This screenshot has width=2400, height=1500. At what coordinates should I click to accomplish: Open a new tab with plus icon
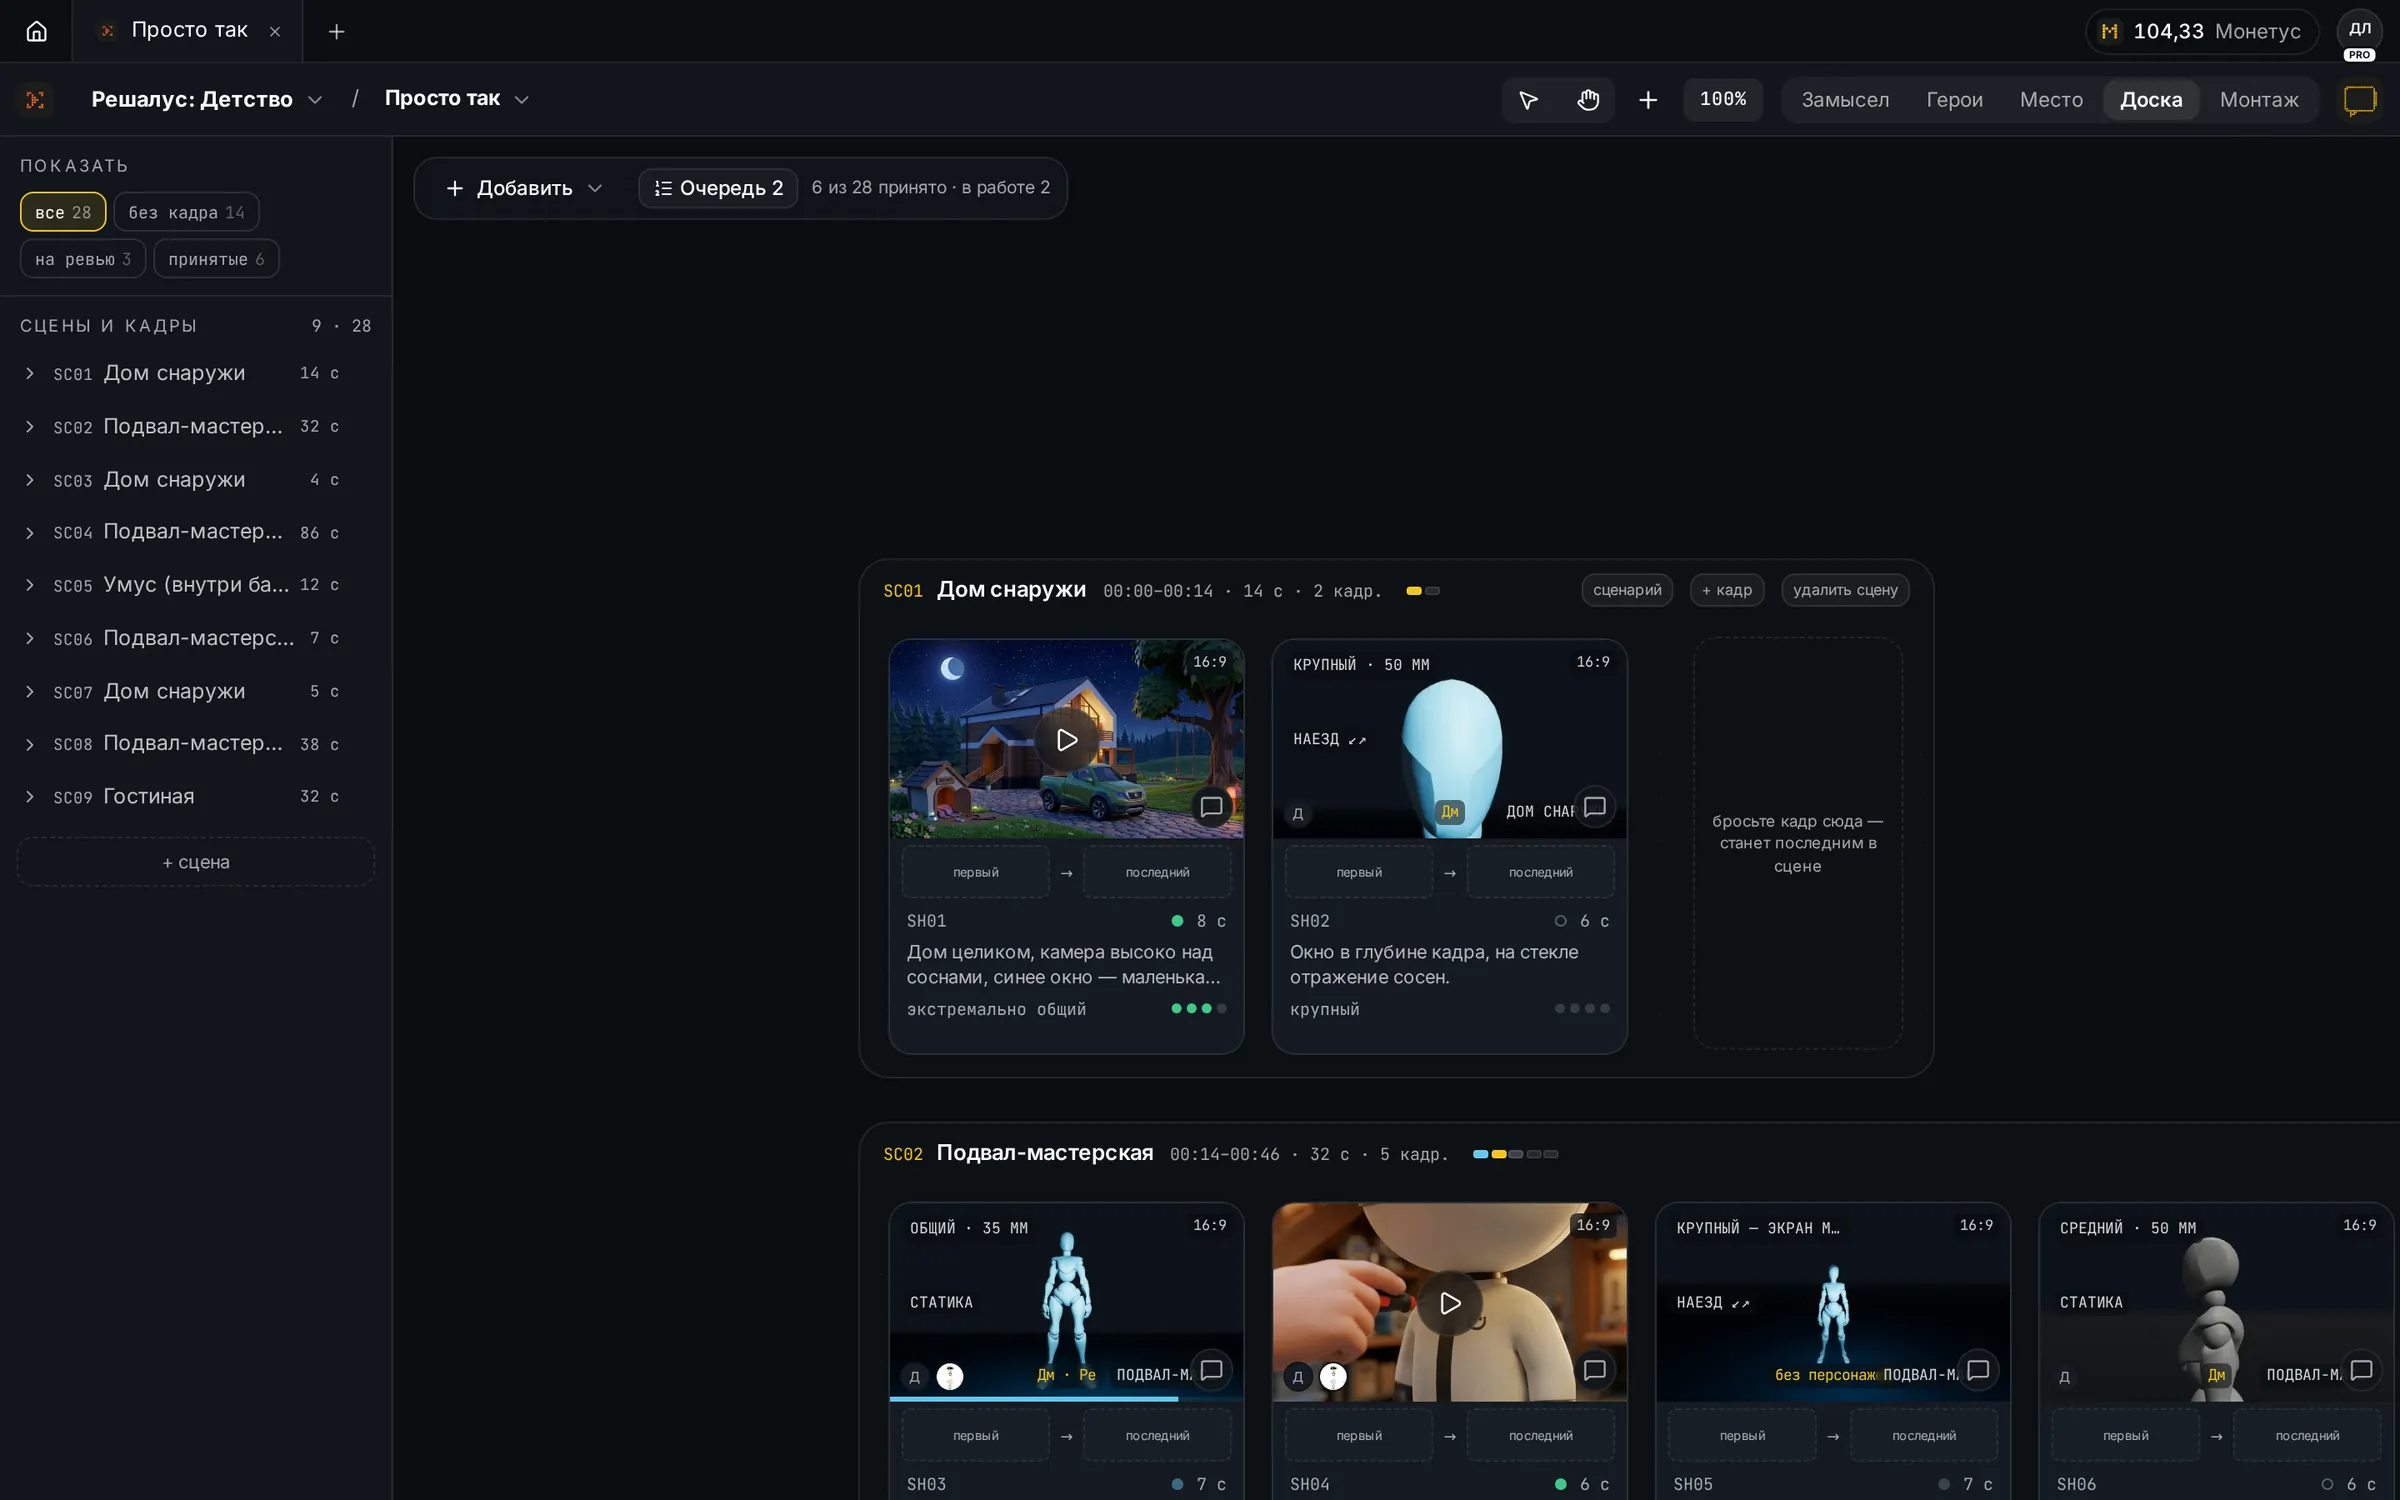click(x=337, y=32)
